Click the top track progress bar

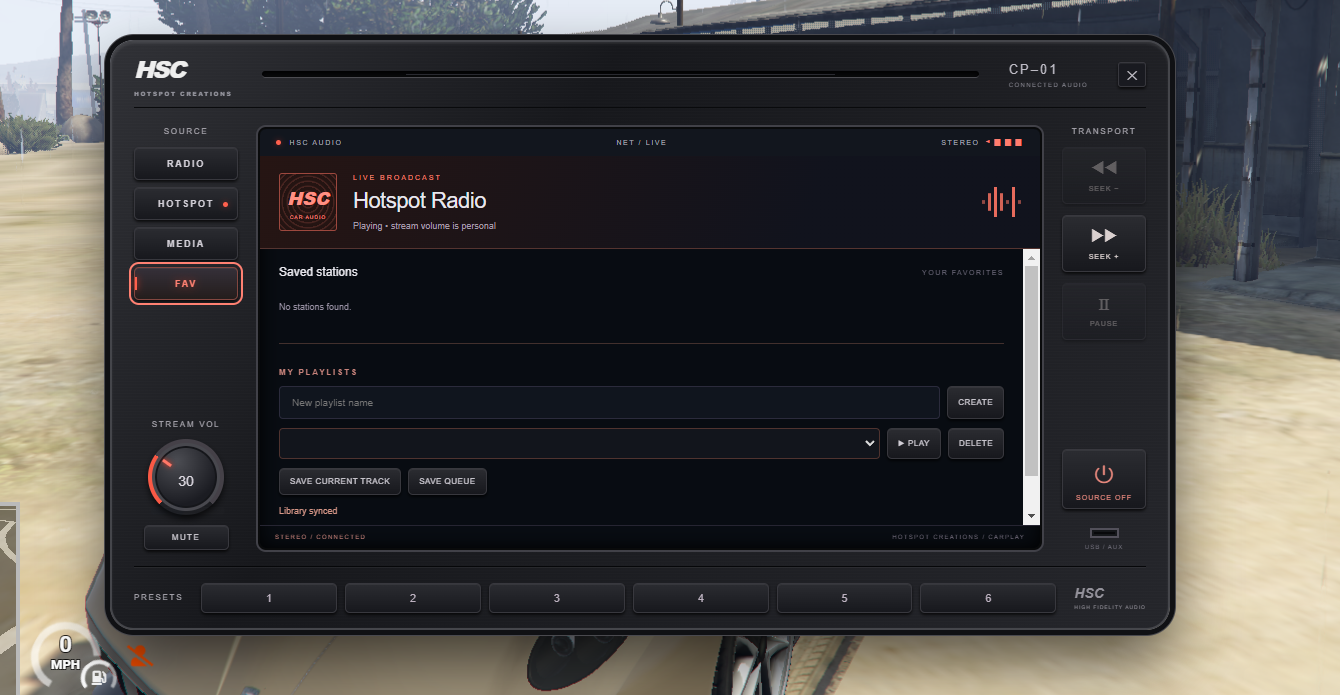tap(621, 74)
